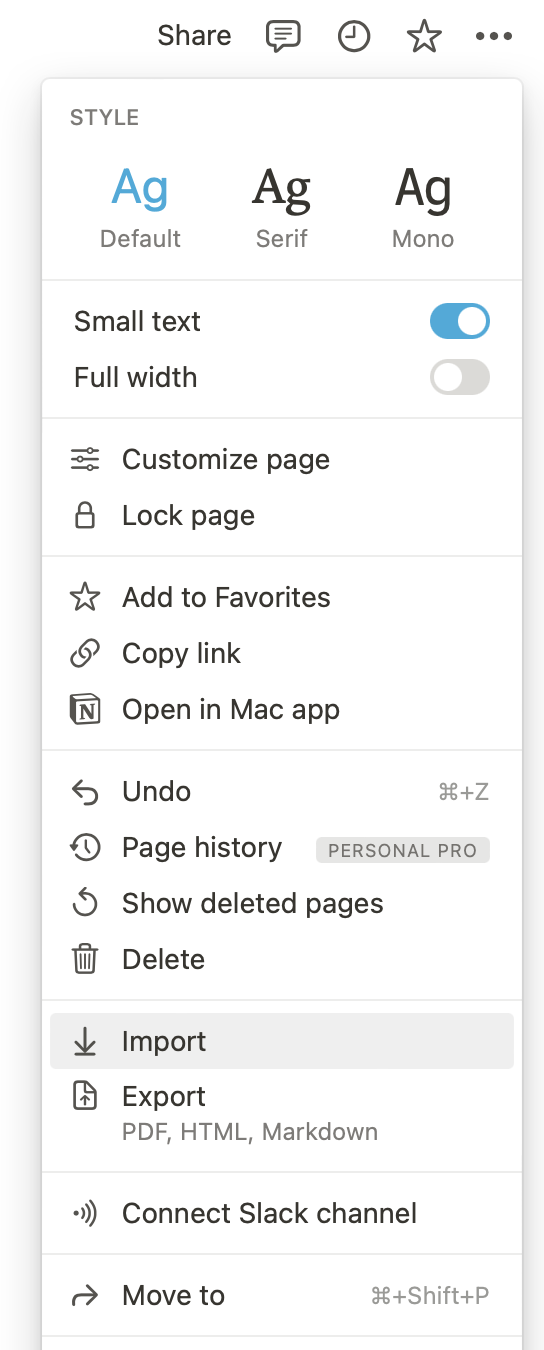Choose the Default font style
The width and height of the screenshot is (544, 1350).
140,207
